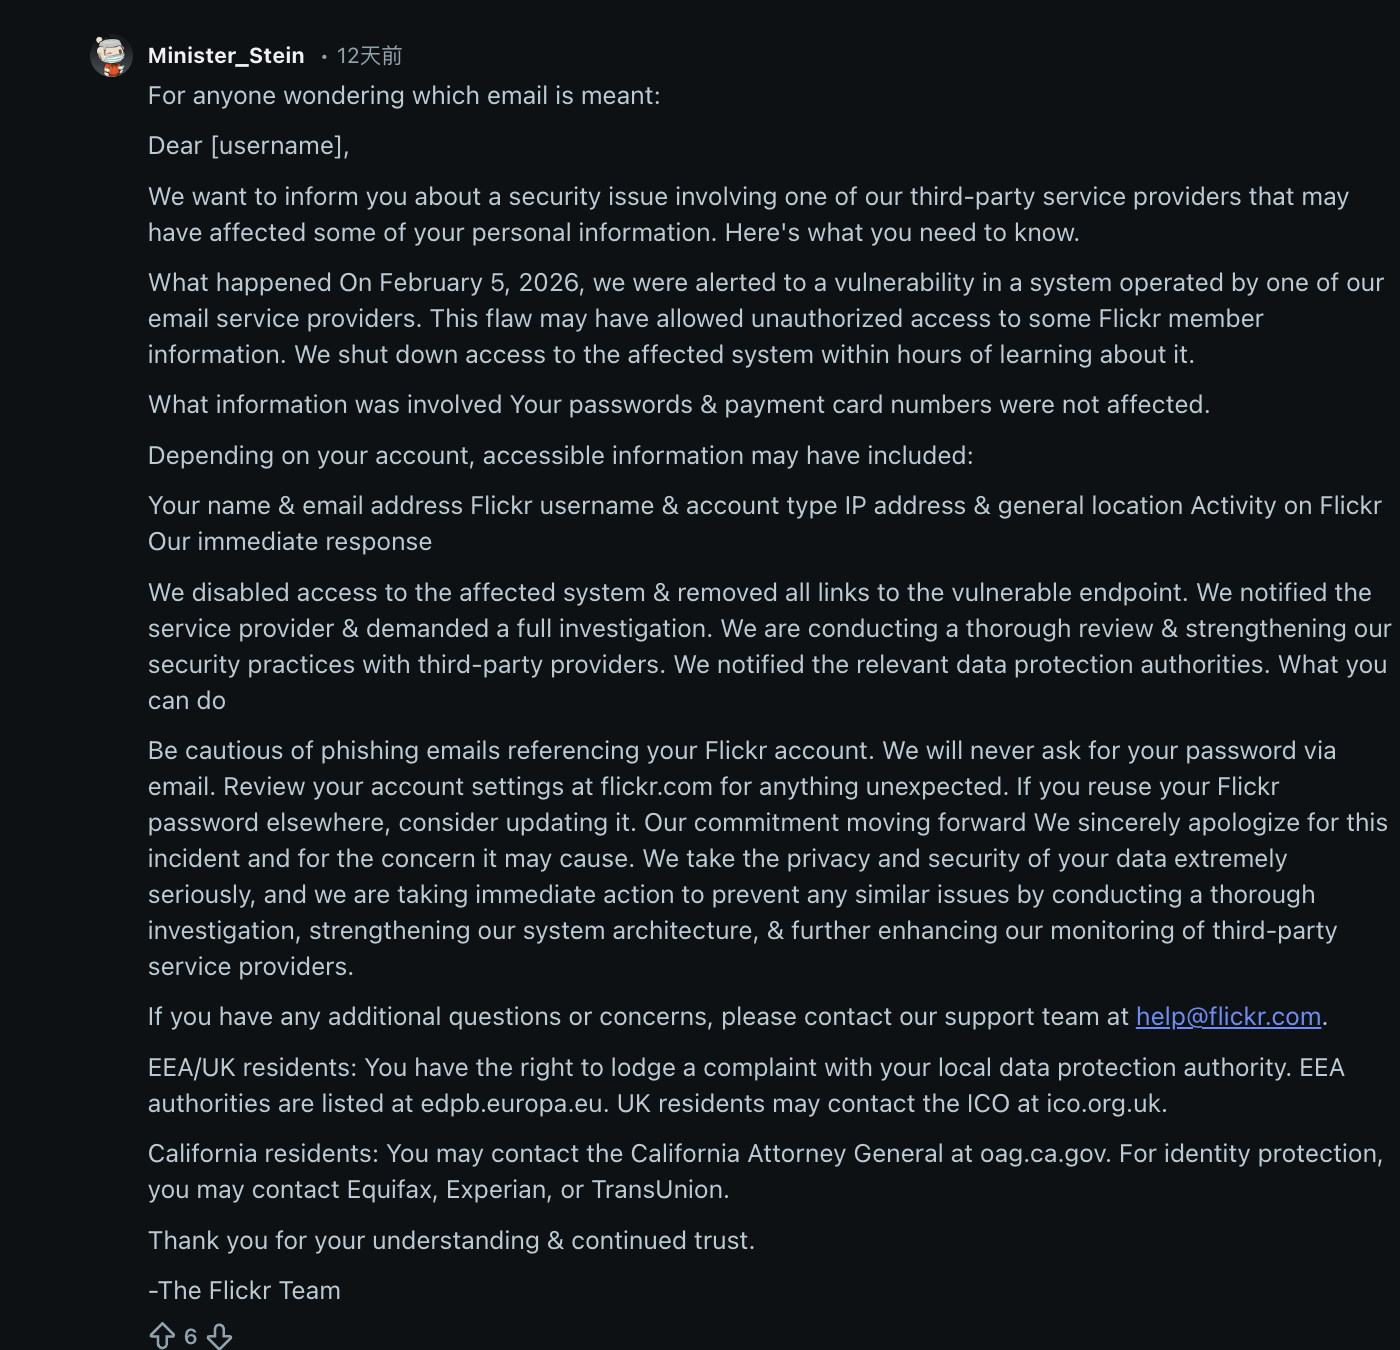
Task: Click the "For anyone wondering which email" line
Action: (404, 96)
